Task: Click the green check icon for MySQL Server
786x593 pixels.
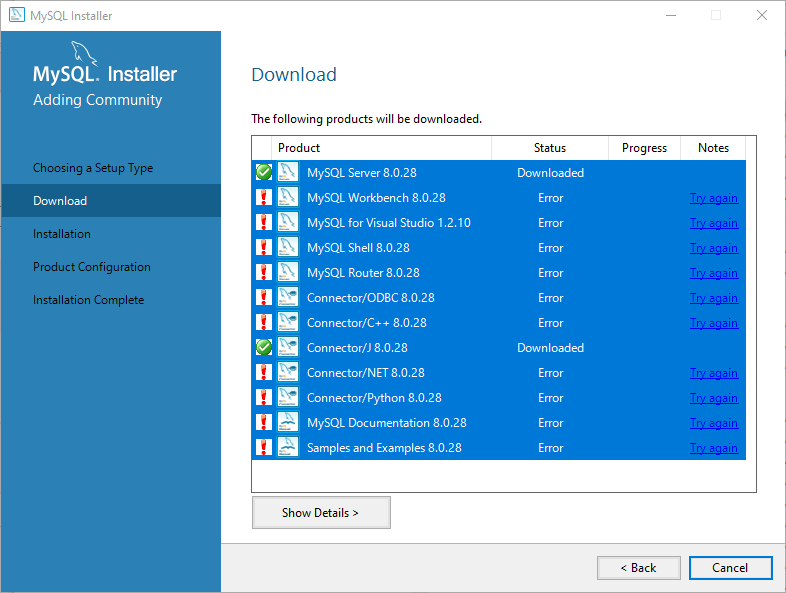Action: [264, 172]
